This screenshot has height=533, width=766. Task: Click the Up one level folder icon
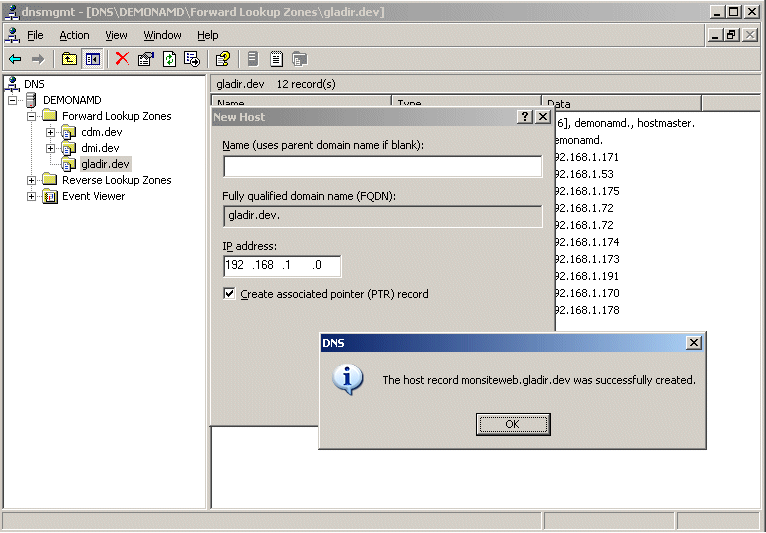click(69, 59)
